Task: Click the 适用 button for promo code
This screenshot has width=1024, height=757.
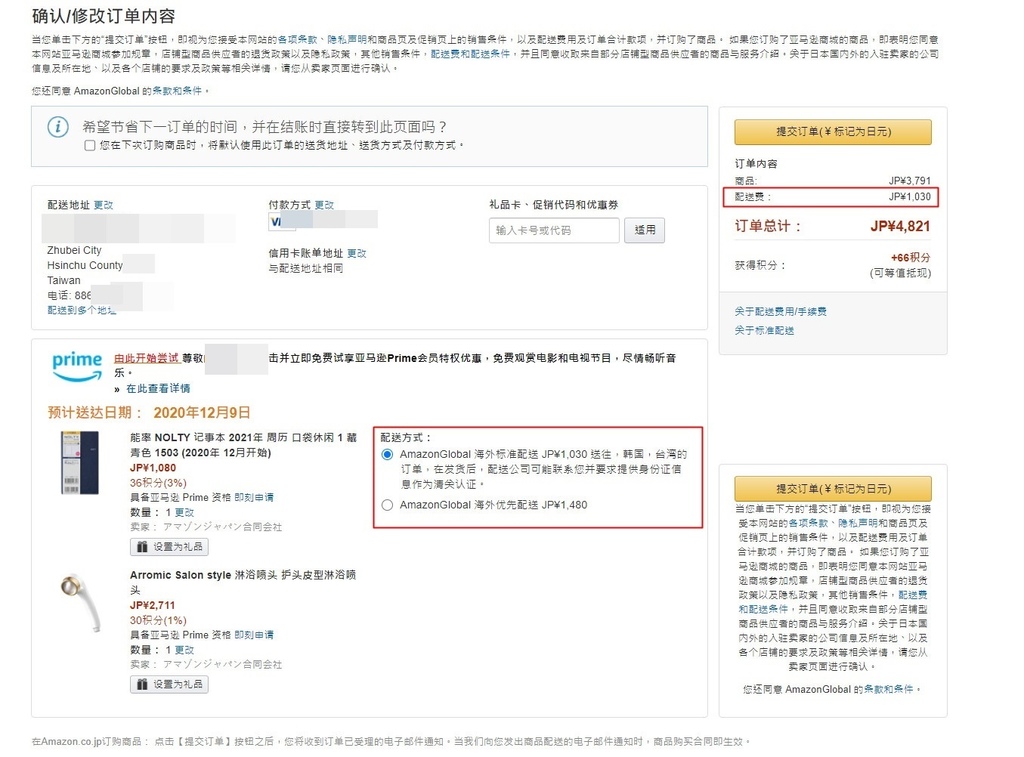Action: (644, 231)
